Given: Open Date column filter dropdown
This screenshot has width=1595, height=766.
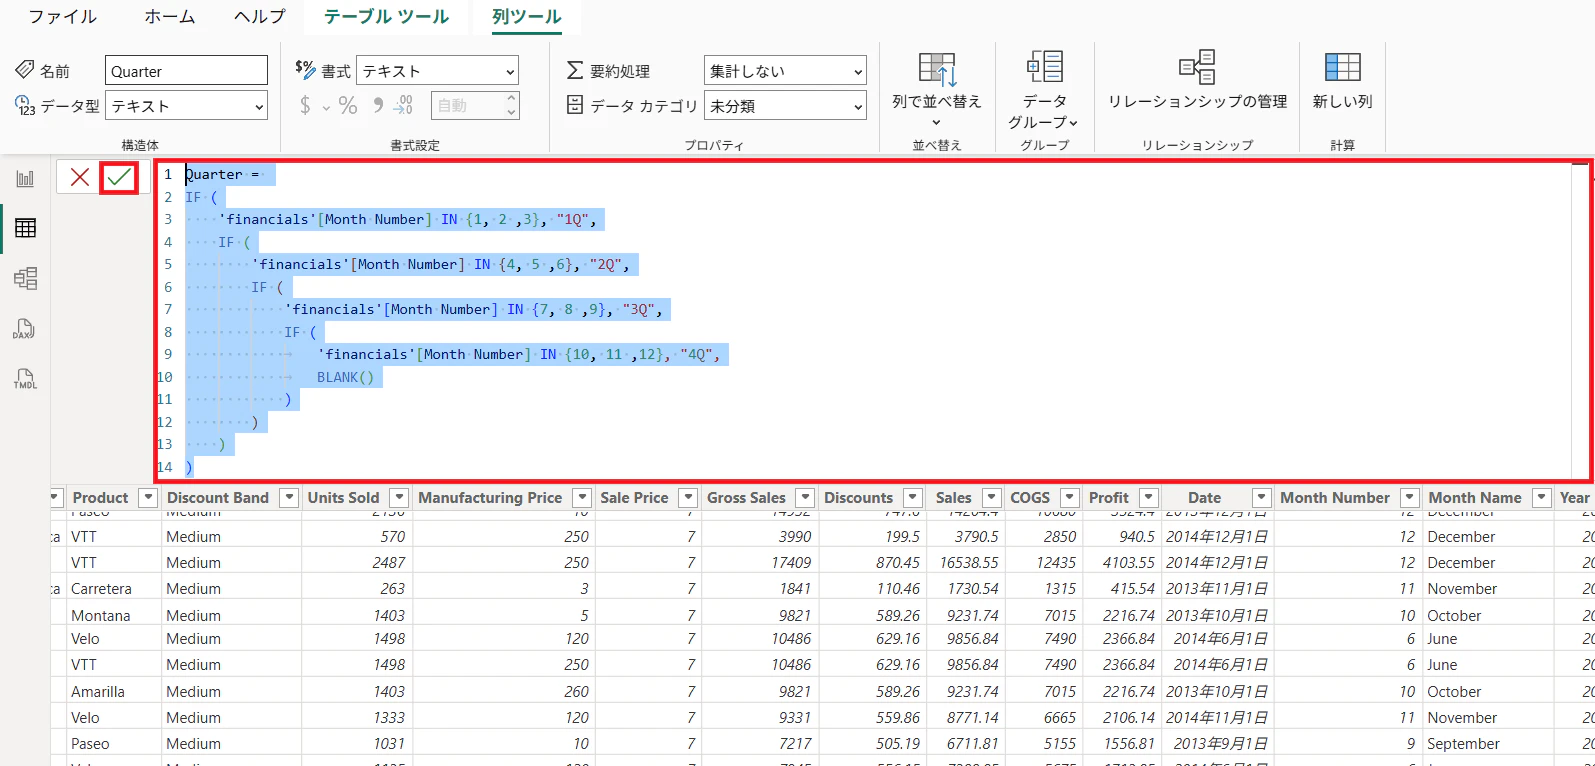Looking at the screenshot, I should (x=1262, y=497).
